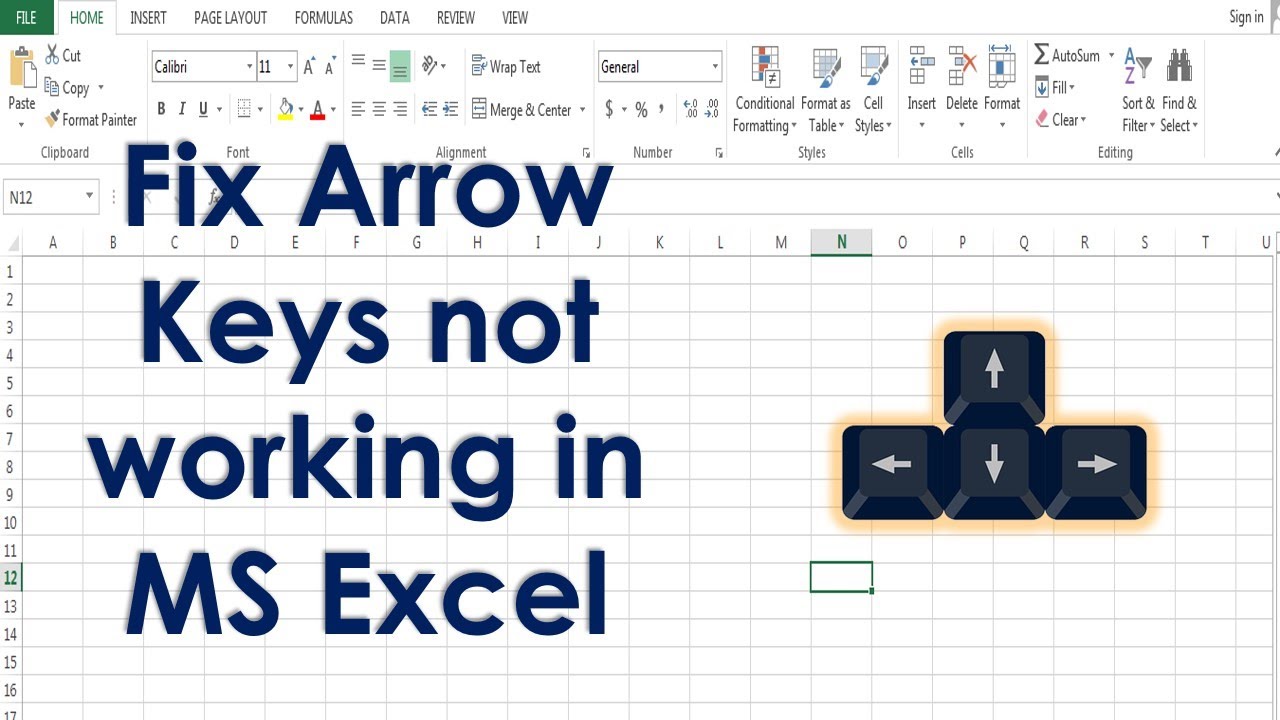Toggle Italic formatting
This screenshot has height=720, width=1280.
click(x=183, y=110)
